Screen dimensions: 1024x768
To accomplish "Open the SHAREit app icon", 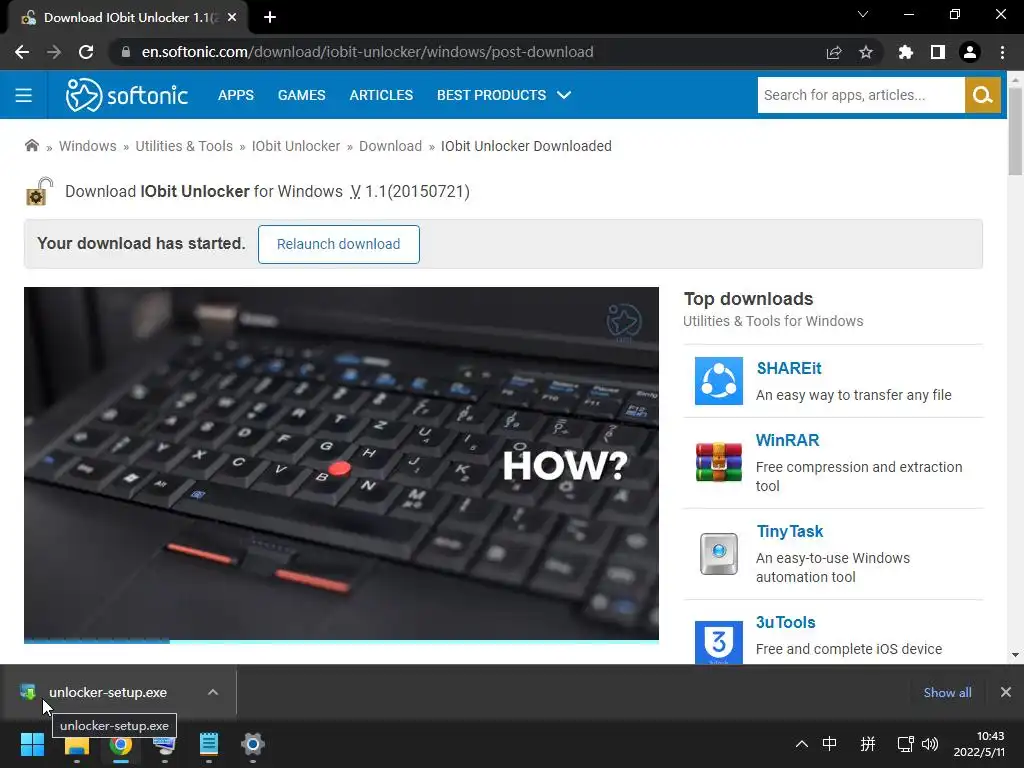I will click(718, 381).
